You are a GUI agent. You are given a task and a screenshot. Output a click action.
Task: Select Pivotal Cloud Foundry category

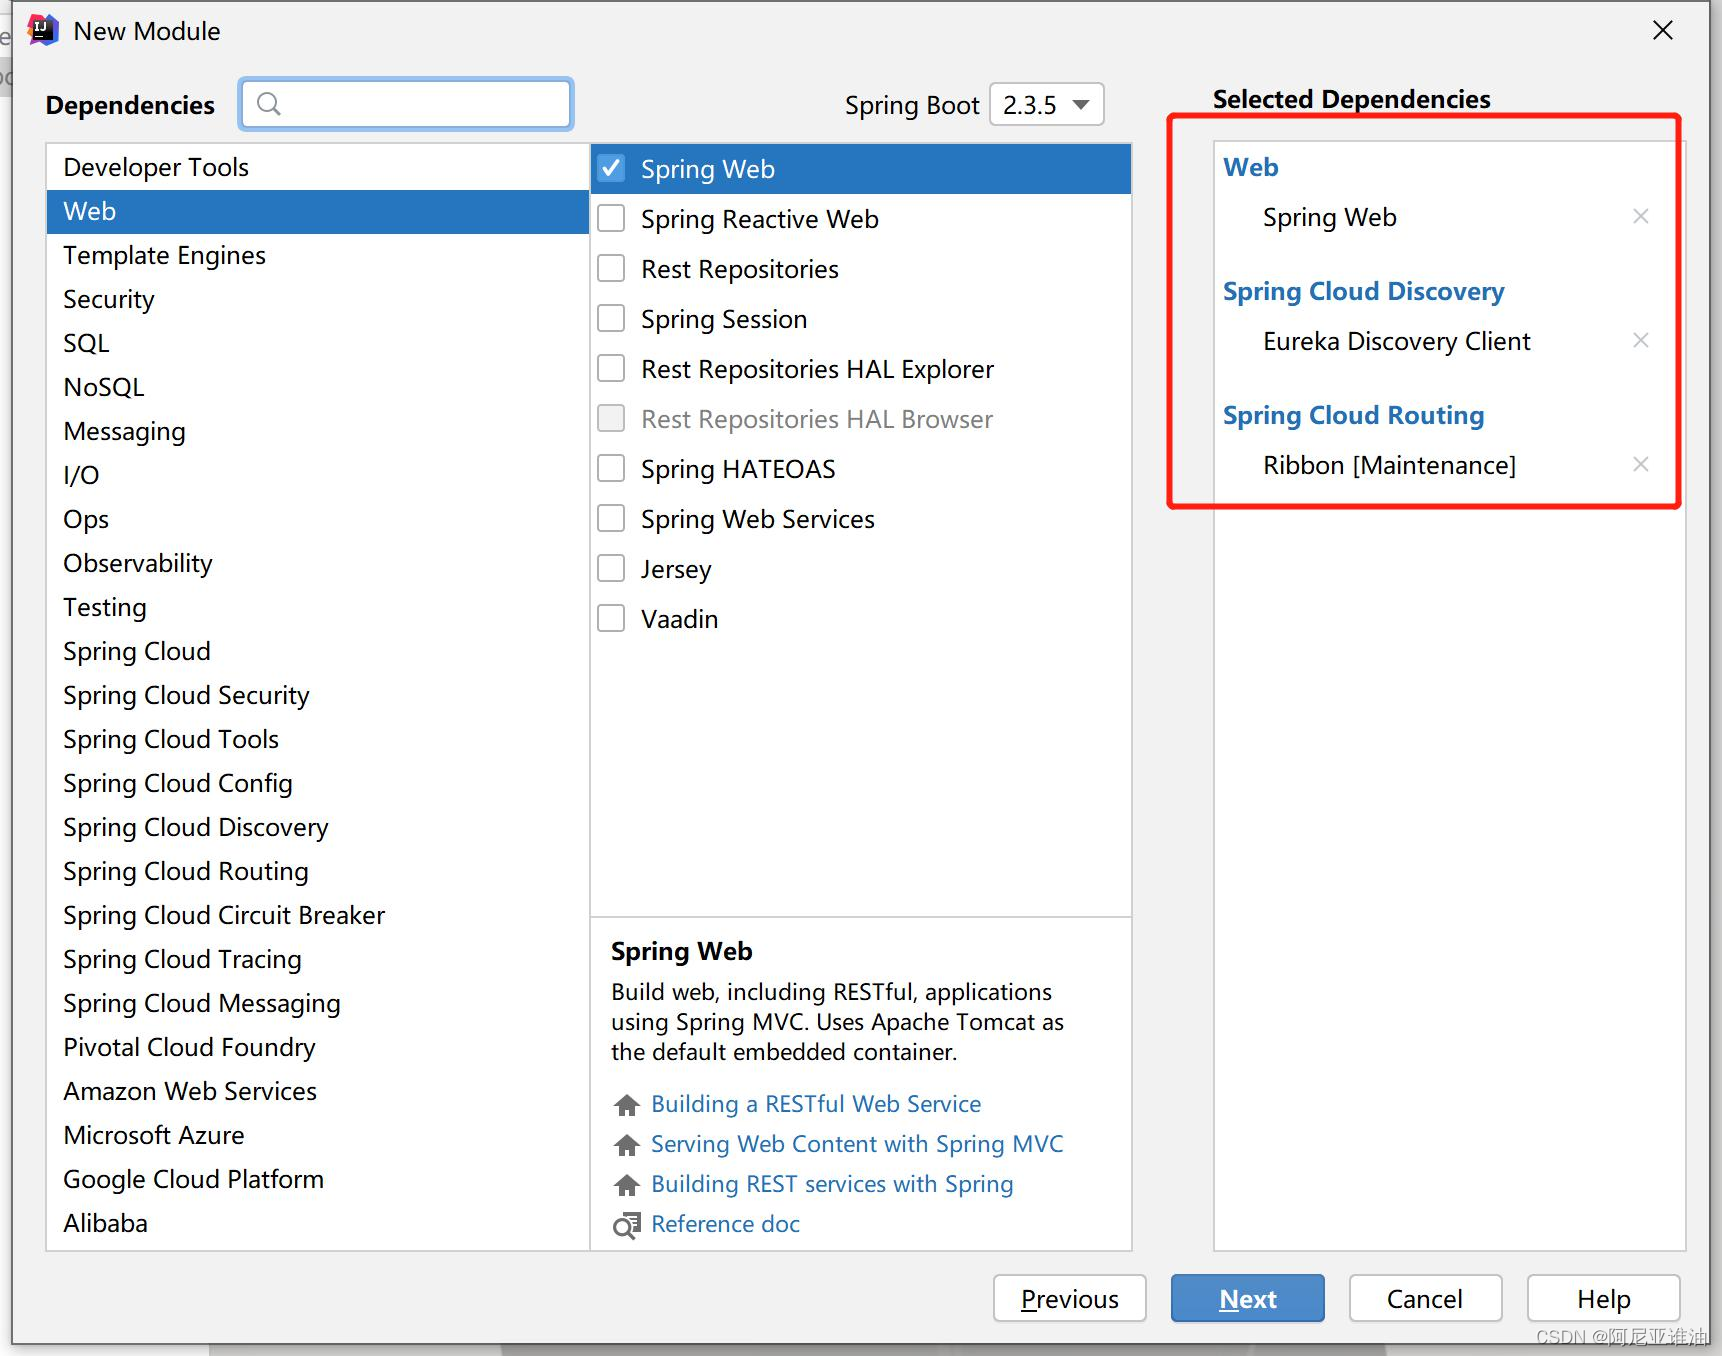click(318, 1047)
